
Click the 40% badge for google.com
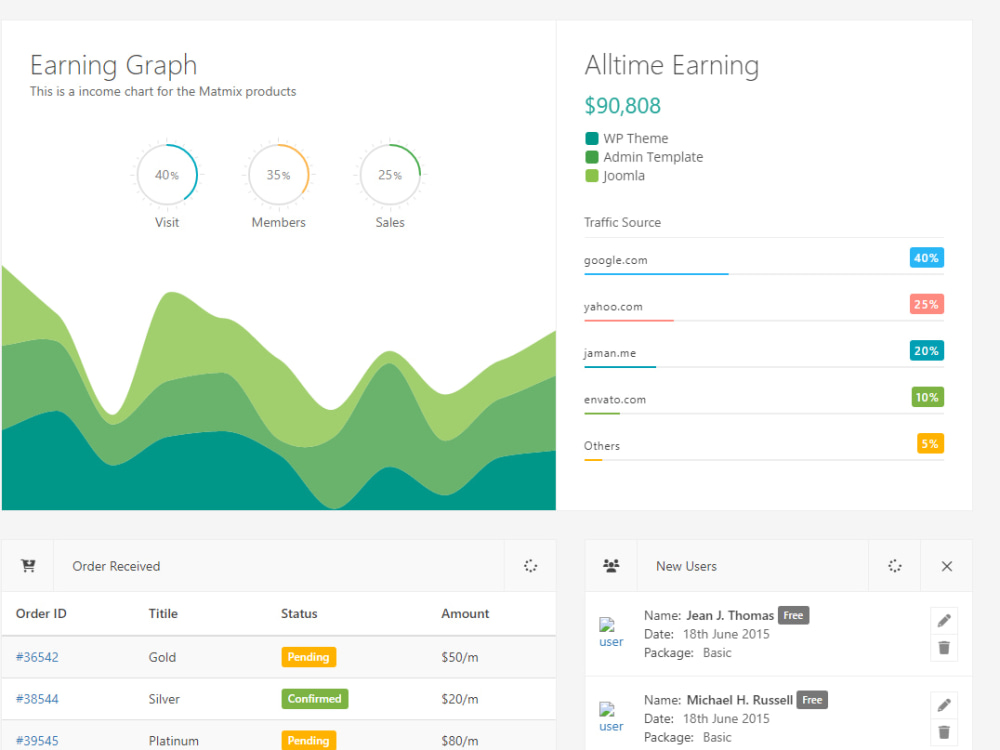pos(927,258)
